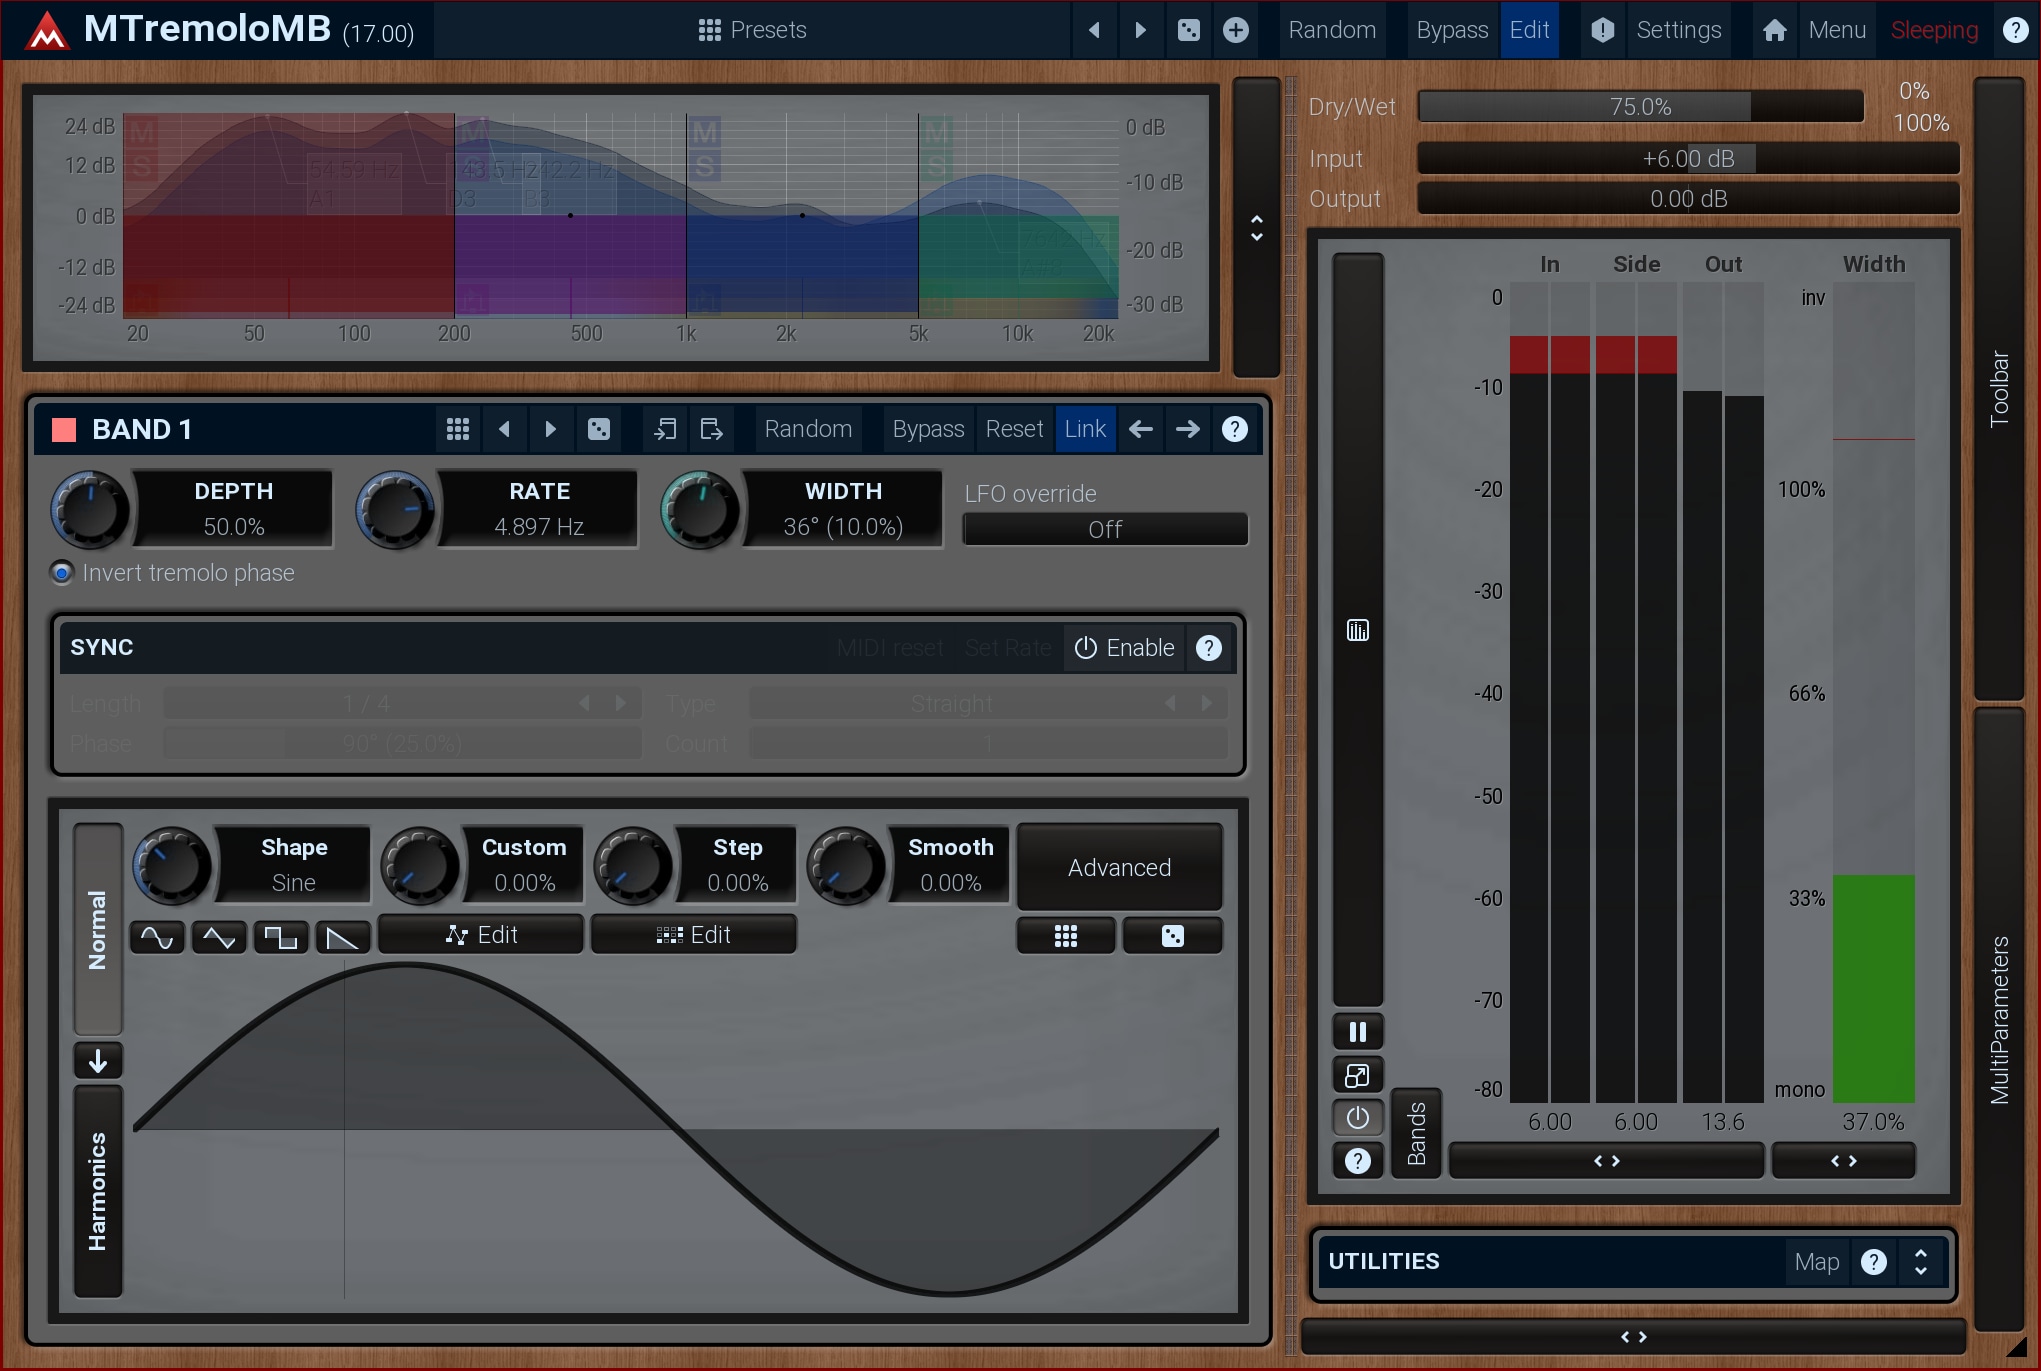Open the Band 1 presets grid icon
The width and height of the screenshot is (2041, 1371).
point(458,429)
